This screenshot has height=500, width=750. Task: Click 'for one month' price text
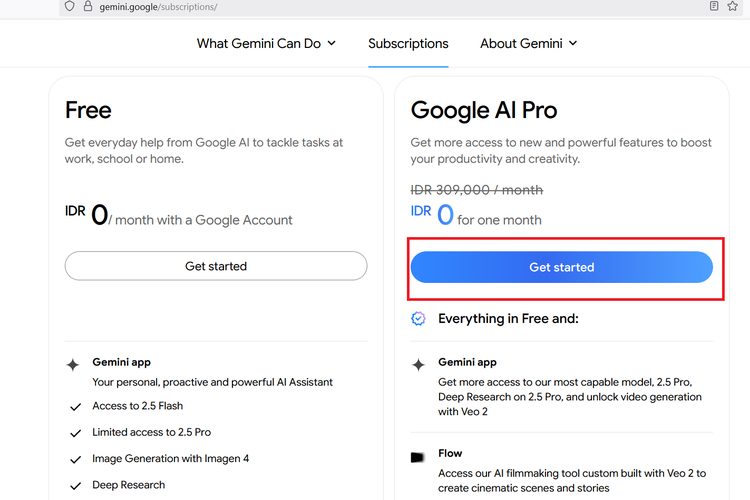[x=499, y=220]
